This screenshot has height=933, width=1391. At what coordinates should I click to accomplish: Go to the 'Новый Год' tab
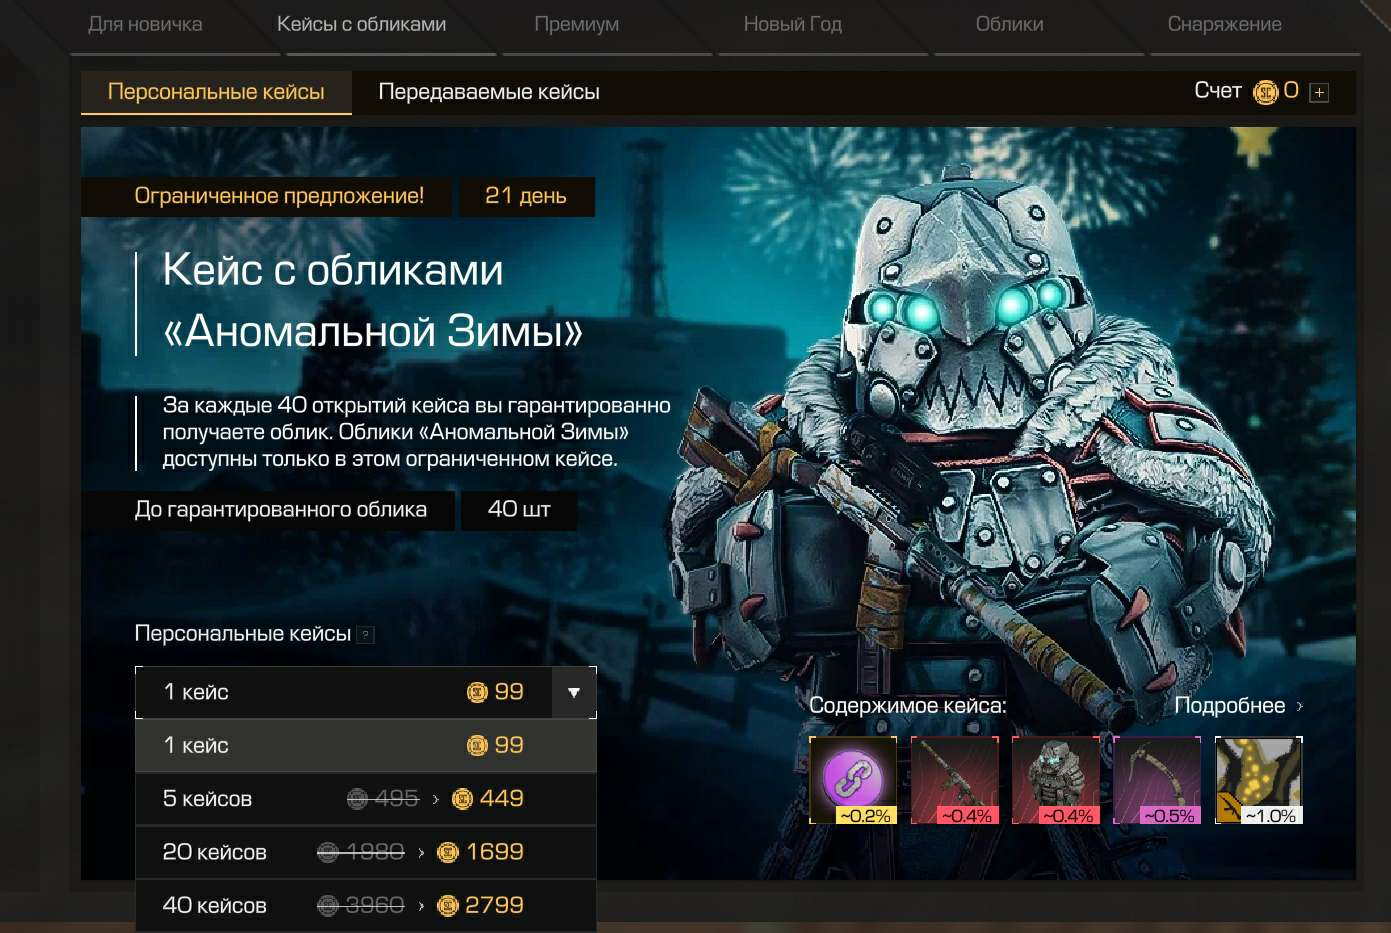click(x=792, y=24)
